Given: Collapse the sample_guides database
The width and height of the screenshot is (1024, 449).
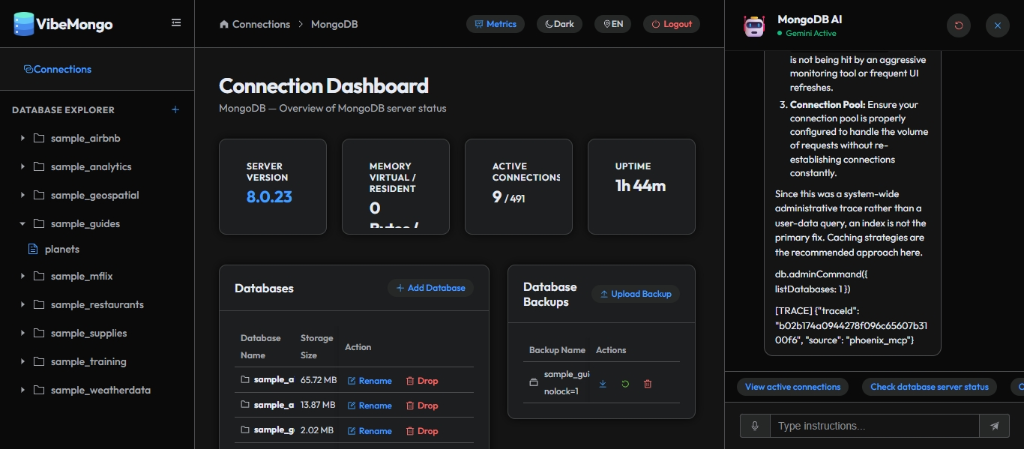Looking at the screenshot, I should pos(23,224).
